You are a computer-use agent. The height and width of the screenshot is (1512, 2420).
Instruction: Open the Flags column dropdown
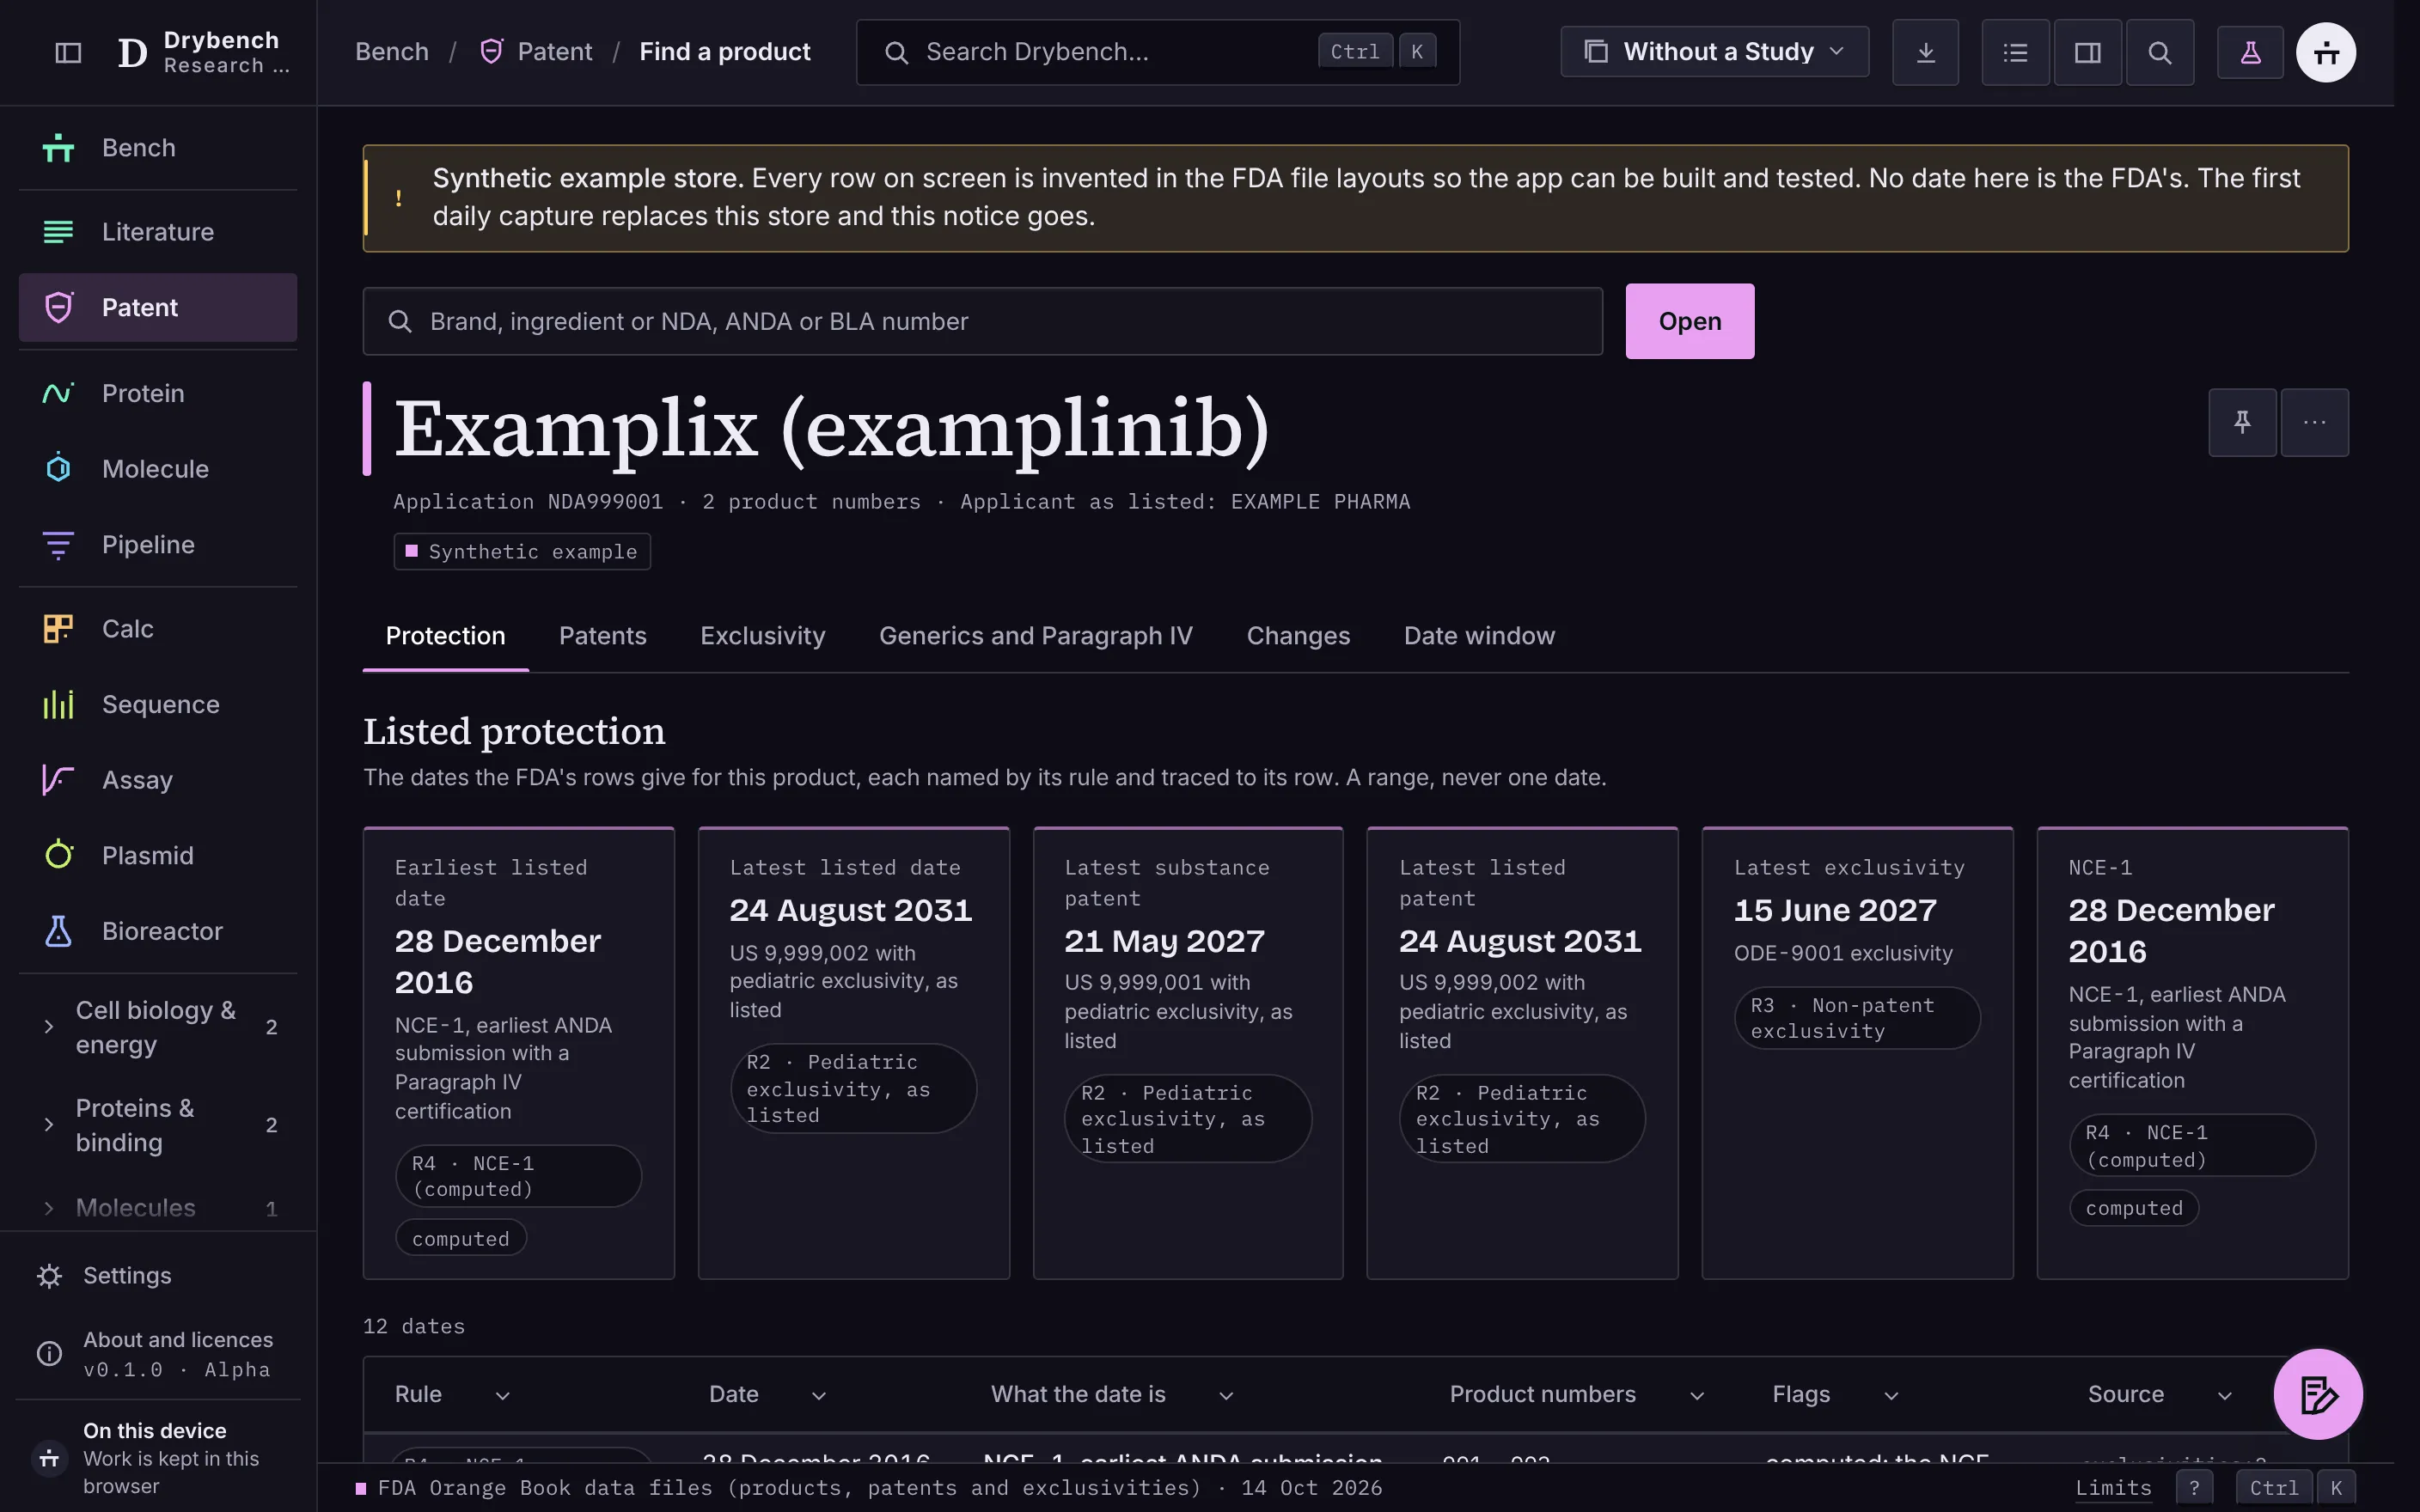1891,1395
